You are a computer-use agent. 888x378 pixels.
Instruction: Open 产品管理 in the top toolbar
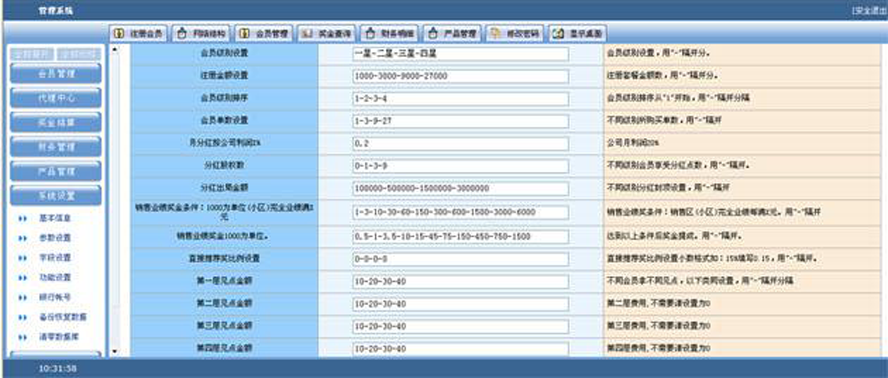click(452, 33)
